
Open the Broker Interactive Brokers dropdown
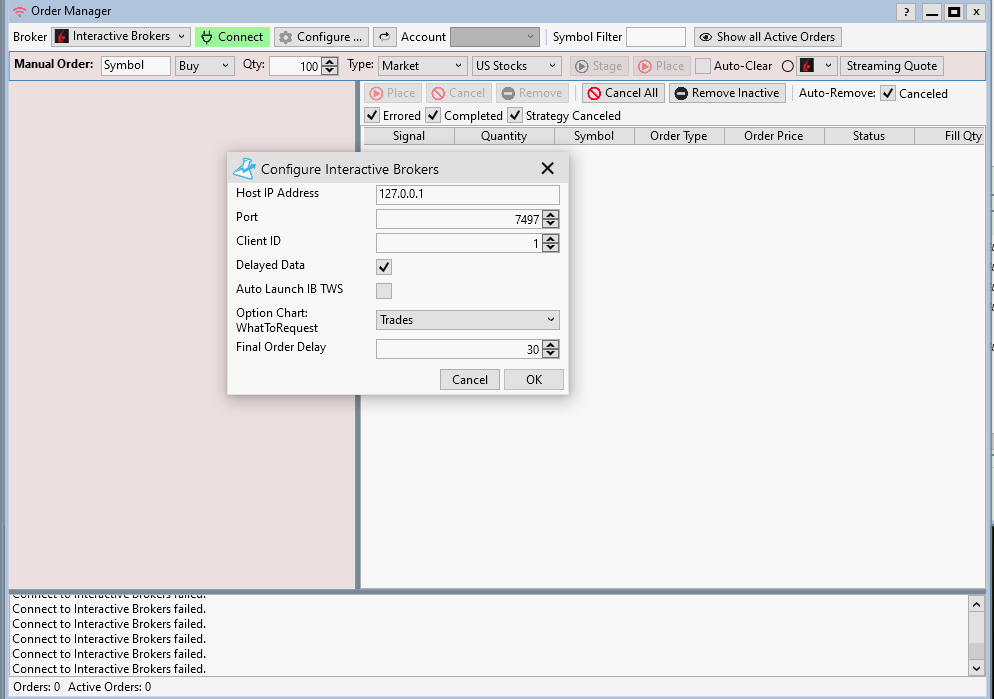(121, 37)
